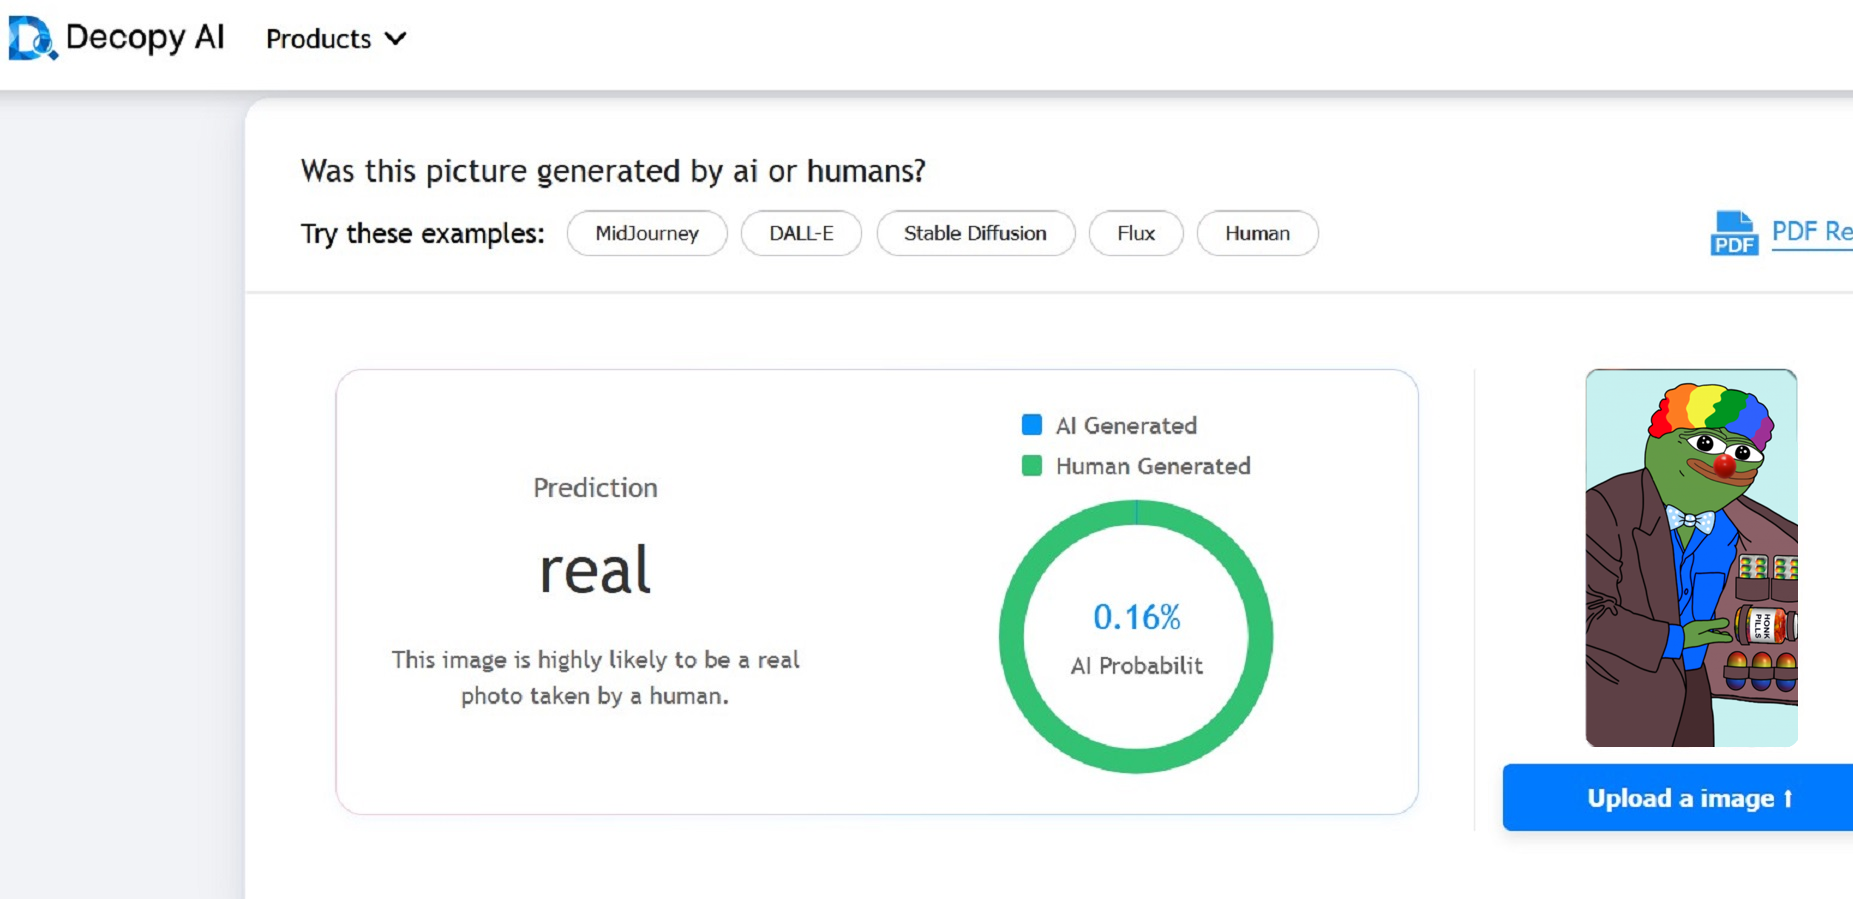The width and height of the screenshot is (1853, 899).
Task: Click the 'real' prediction result
Action: click(595, 571)
